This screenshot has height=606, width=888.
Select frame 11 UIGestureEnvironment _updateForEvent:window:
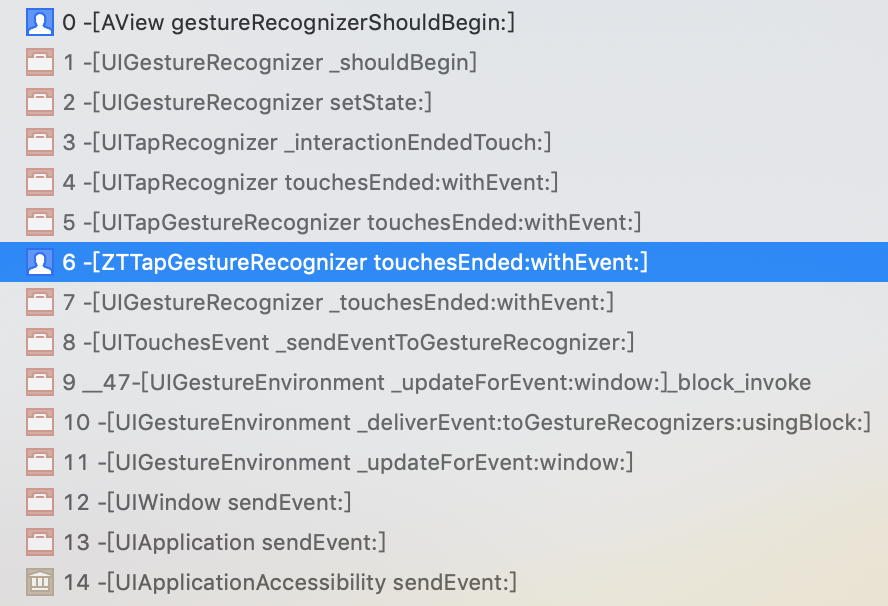[444, 462]
